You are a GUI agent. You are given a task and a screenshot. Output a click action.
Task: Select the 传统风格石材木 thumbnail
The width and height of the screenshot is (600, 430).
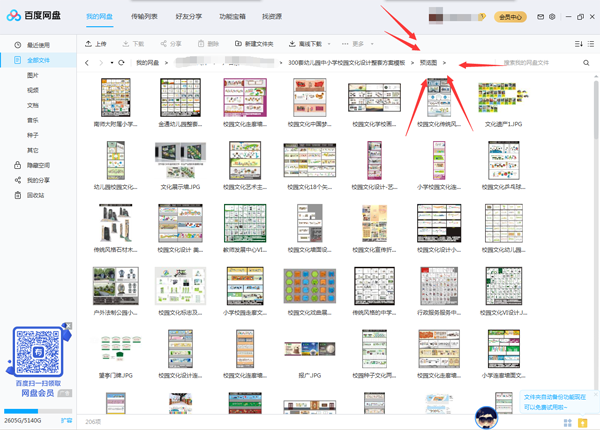(x=116, y=223)
